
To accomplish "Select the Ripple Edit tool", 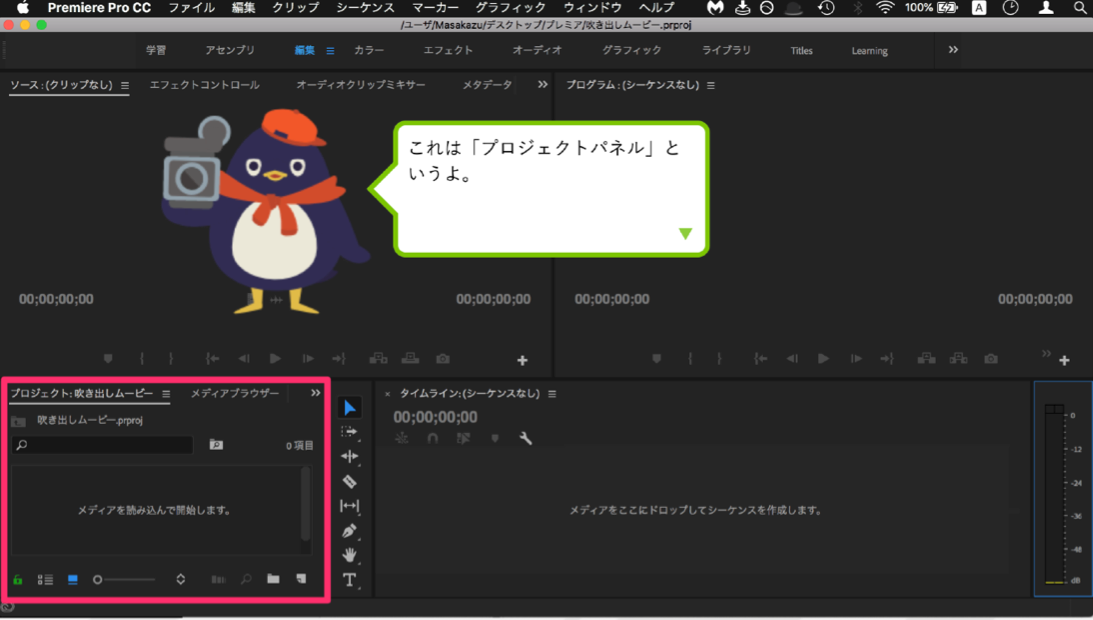I will point(349,457).
